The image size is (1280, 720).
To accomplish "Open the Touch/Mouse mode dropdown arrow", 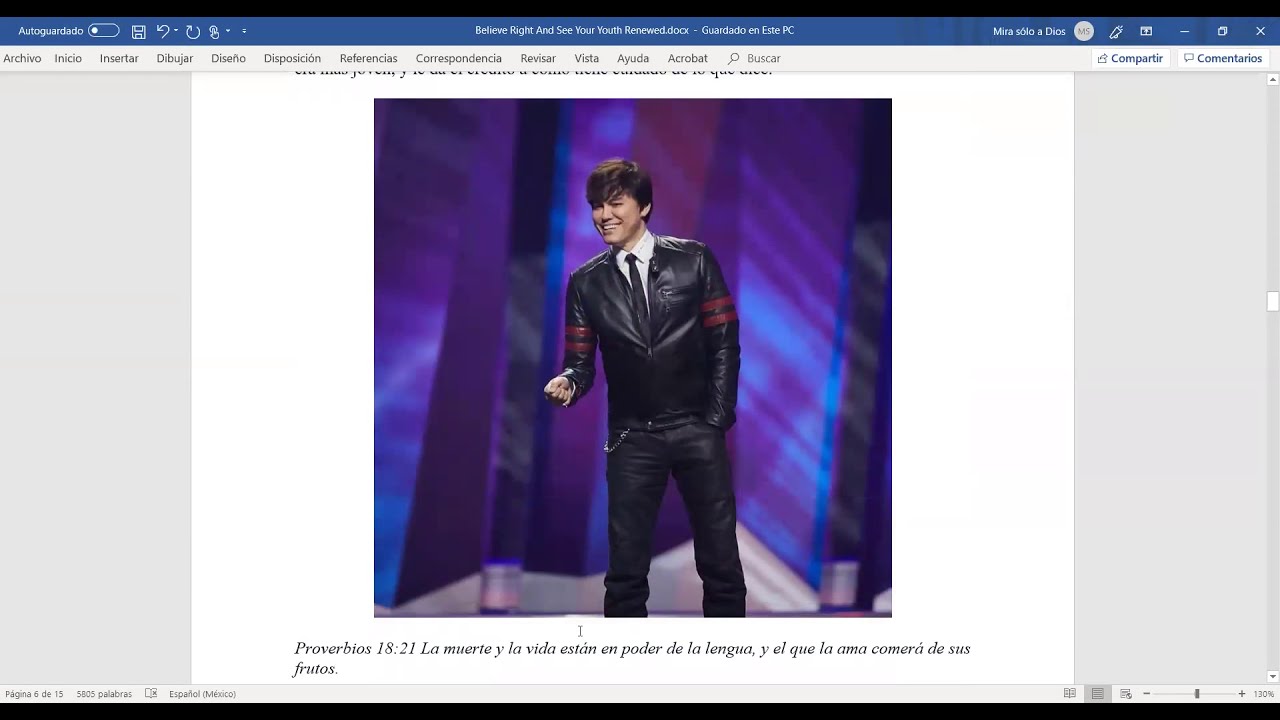I will 228,31.
